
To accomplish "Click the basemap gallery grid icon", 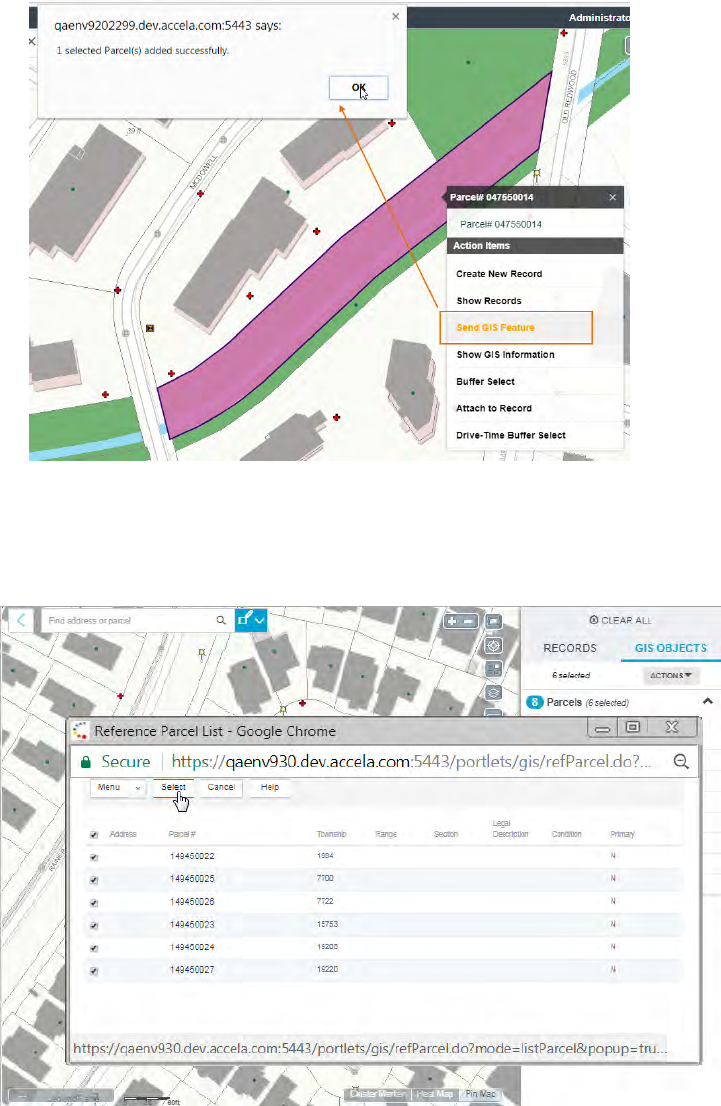I will pyautogui.click(x=494, y=669).
